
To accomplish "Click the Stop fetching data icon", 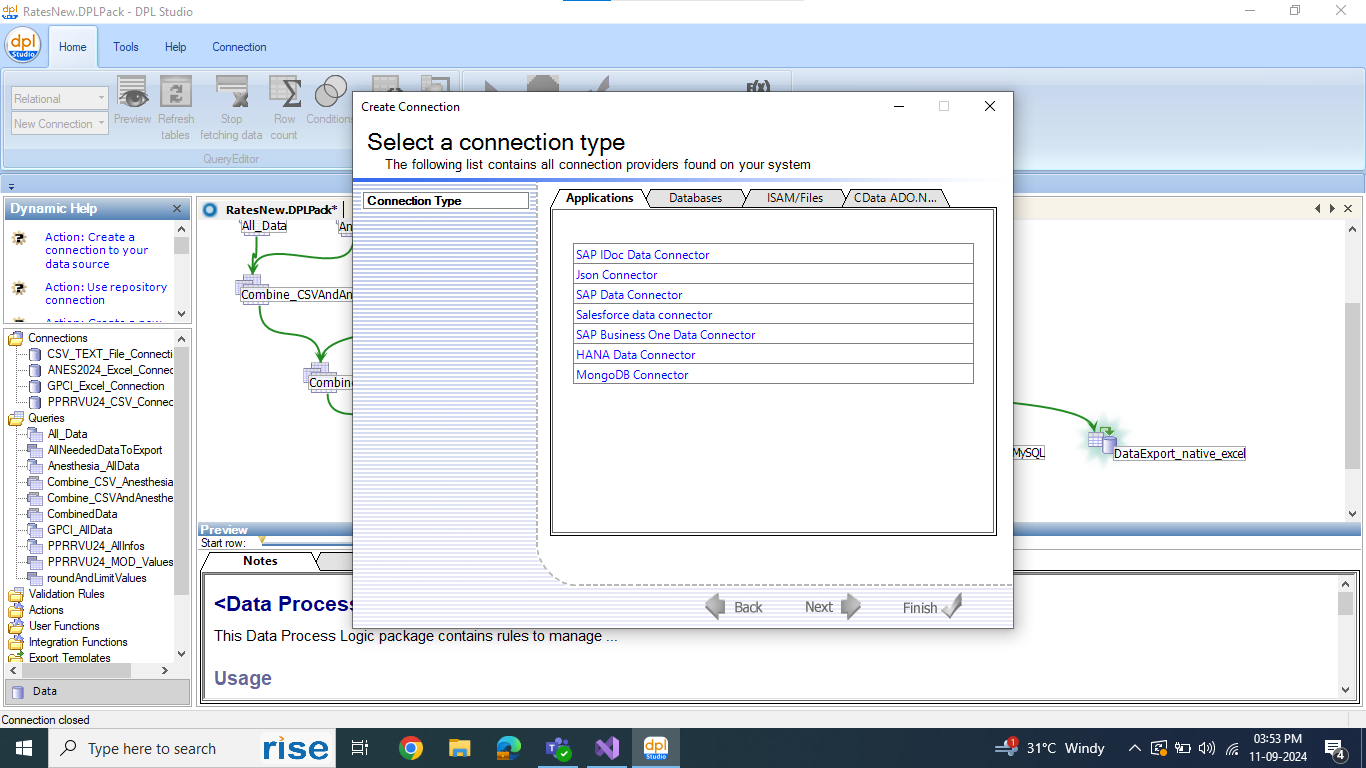I will (232, 93).
